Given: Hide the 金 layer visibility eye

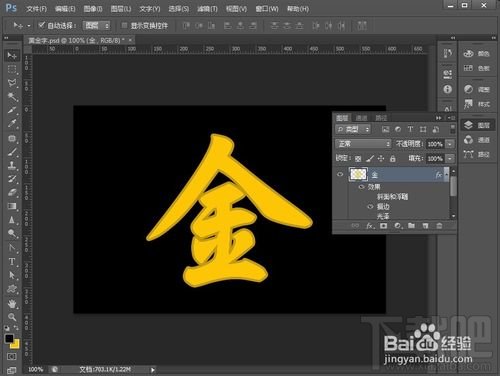Looking at the screenshot, I should click(x=340, y=174).
